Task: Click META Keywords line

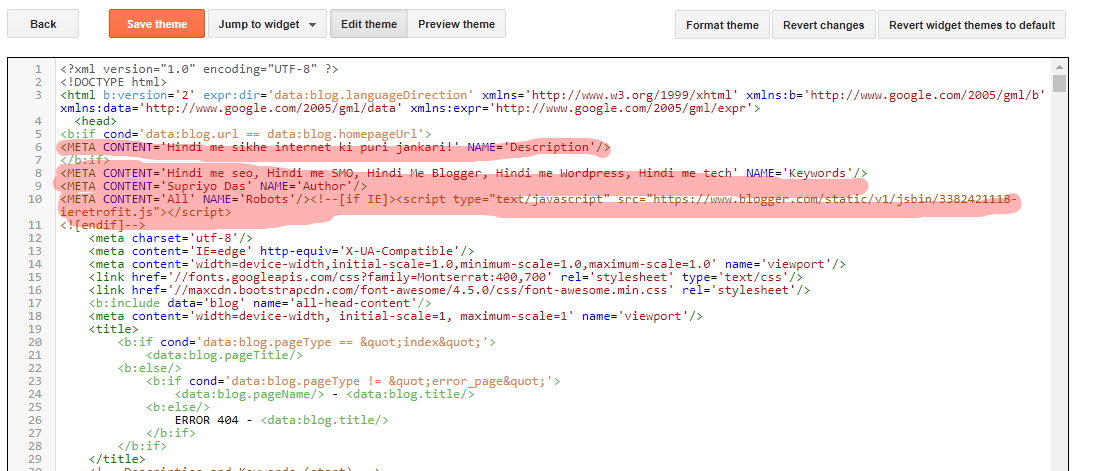Action: pyautogui.click(x=464, y=173)
